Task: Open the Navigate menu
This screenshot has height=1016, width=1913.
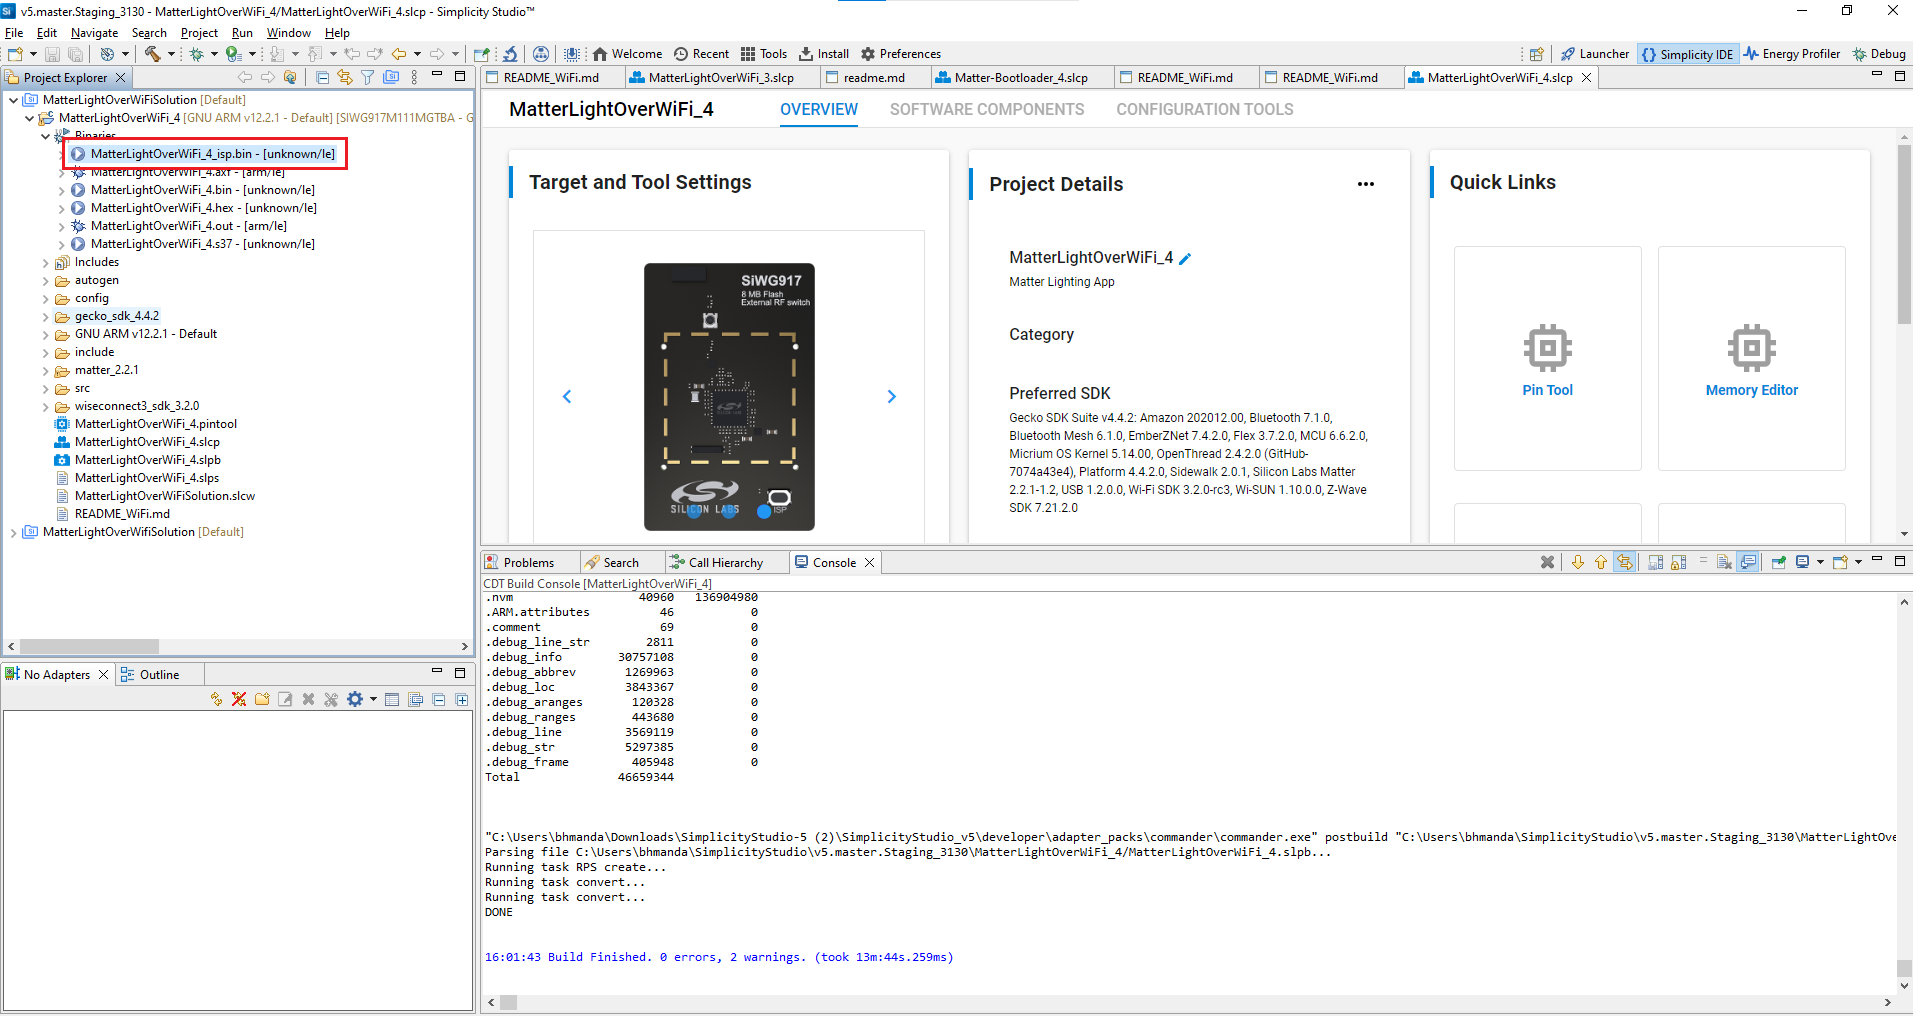Action: [94, 33]
